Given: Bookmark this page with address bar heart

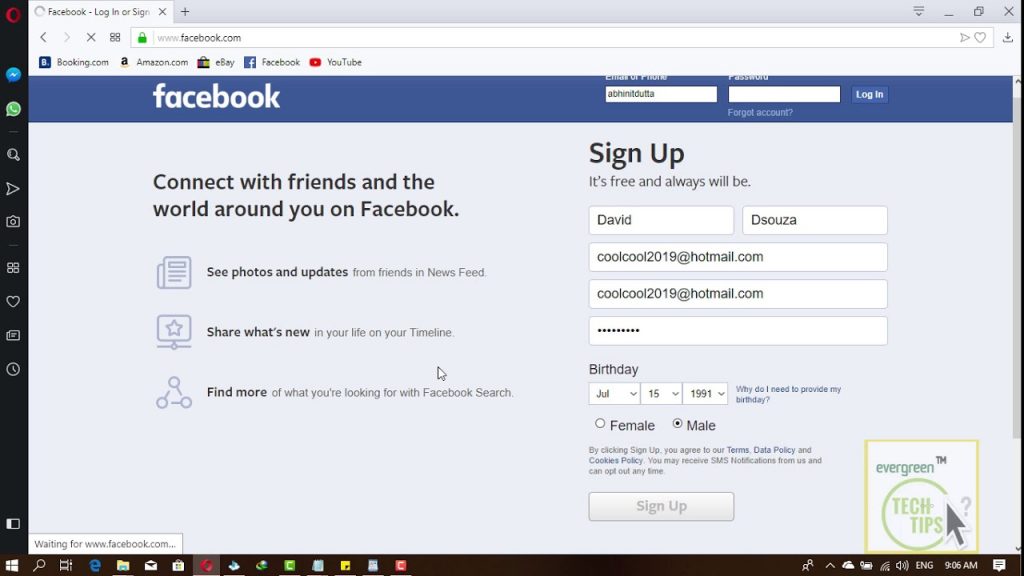Looking at the screenshot, I should (980, 38).
